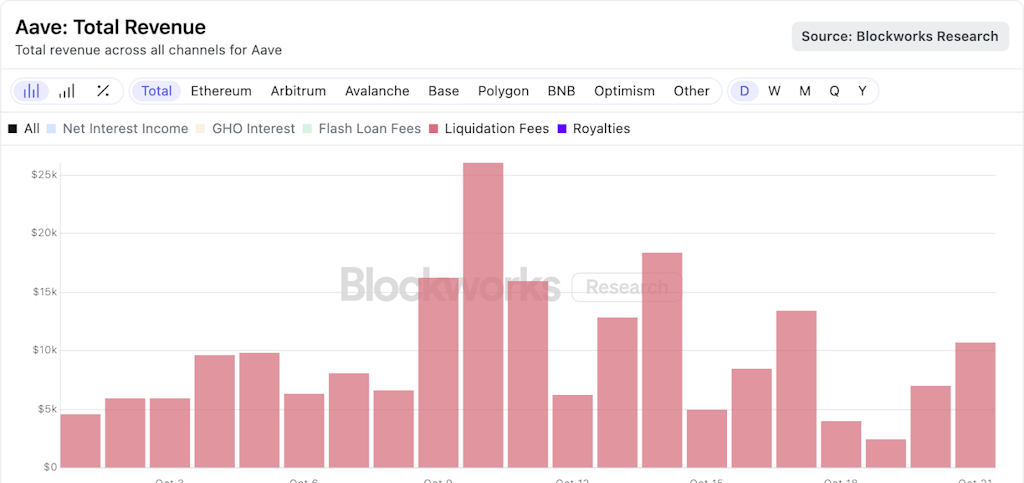Hide the Liquidation Fees series

(434, 129)
